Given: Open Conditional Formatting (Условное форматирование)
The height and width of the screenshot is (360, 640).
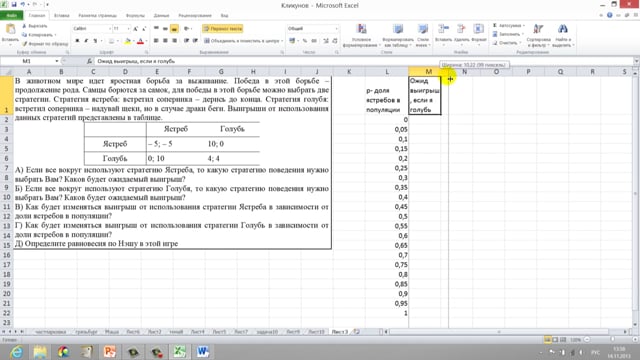Looking at the screenshot, I should pyautogui.click(x=362, y=36).
